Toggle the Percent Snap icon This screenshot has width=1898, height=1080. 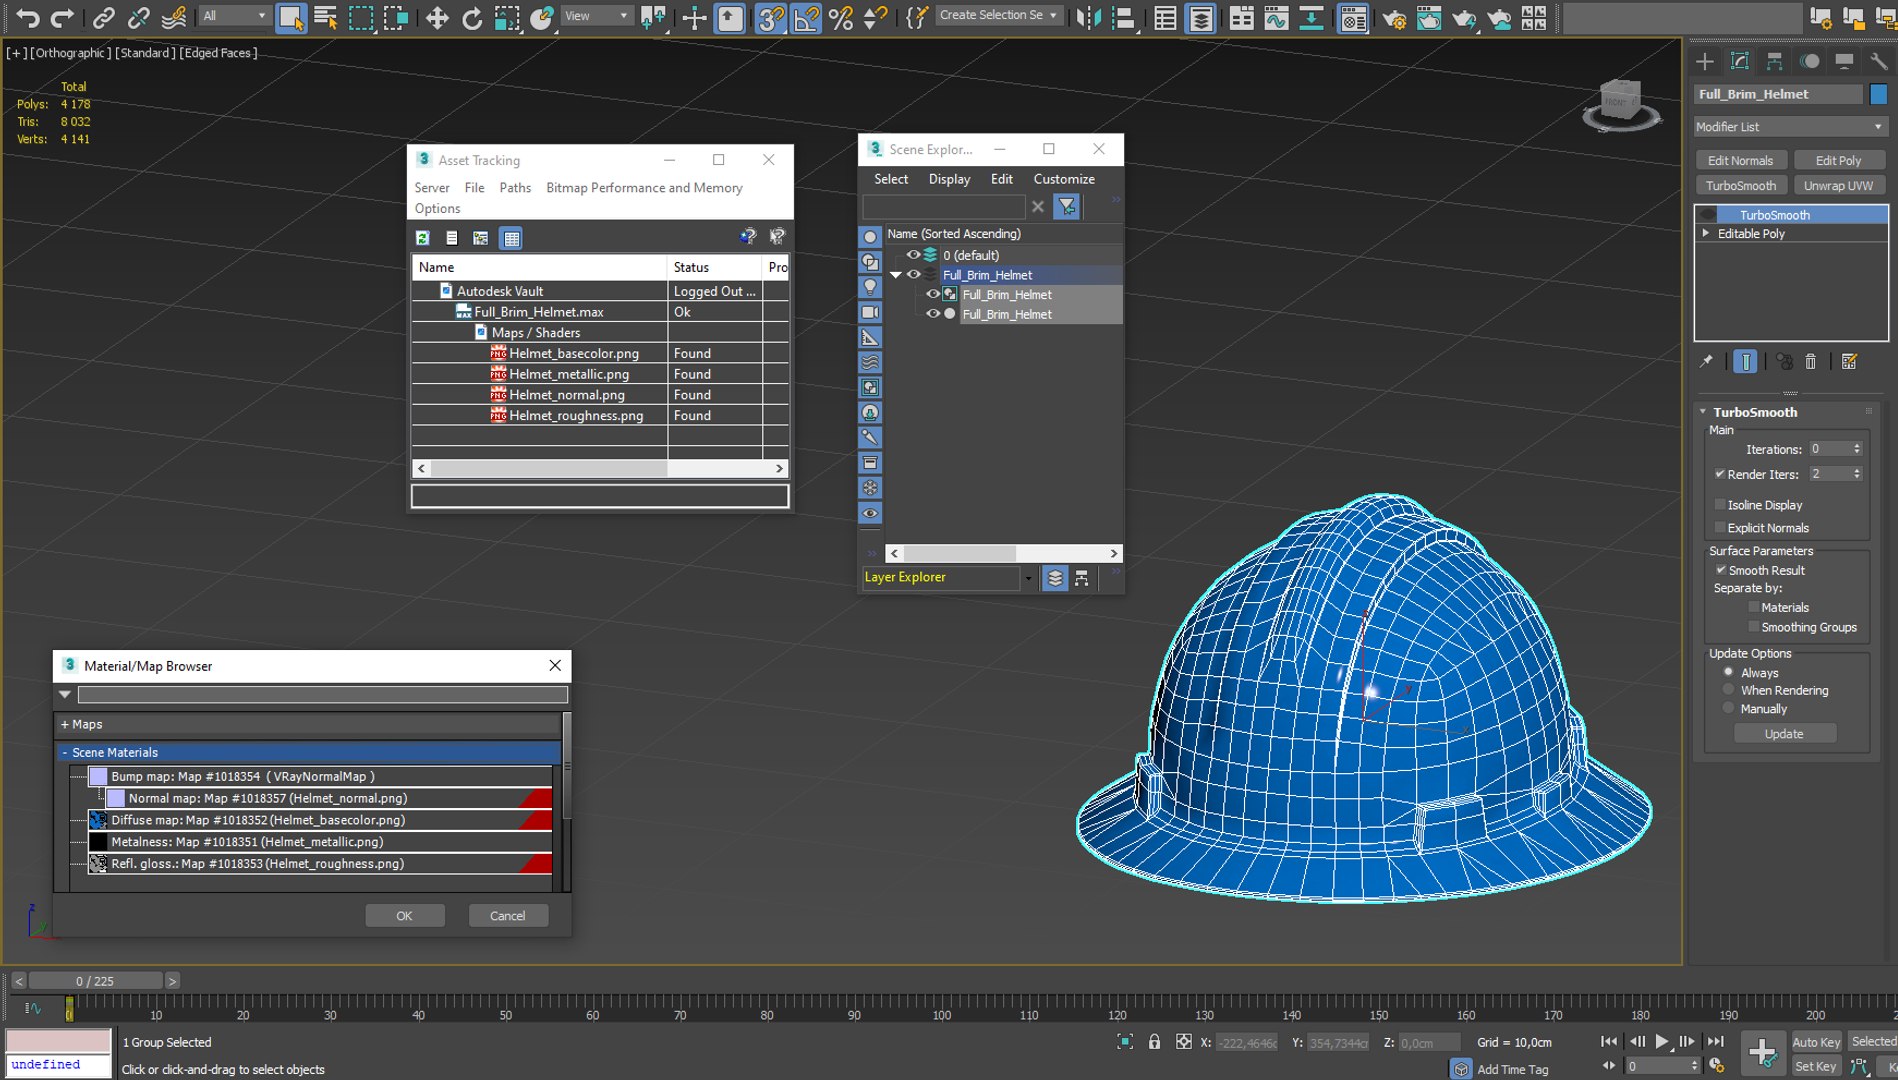[x=841, y=17]
